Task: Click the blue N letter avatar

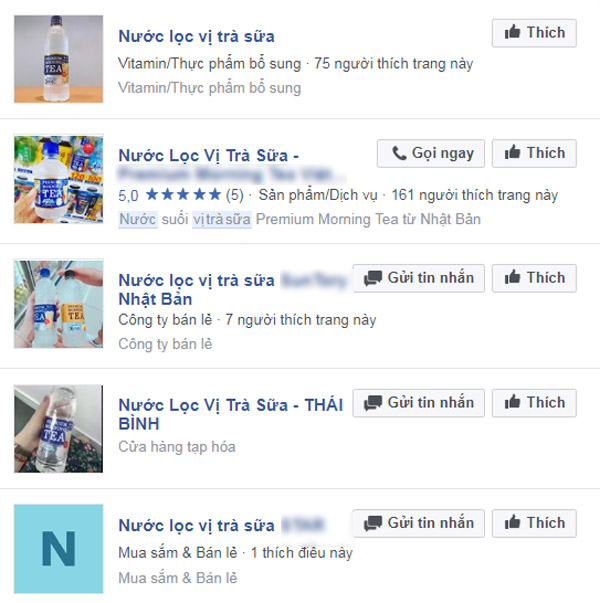Action: (x=58, y=549)
